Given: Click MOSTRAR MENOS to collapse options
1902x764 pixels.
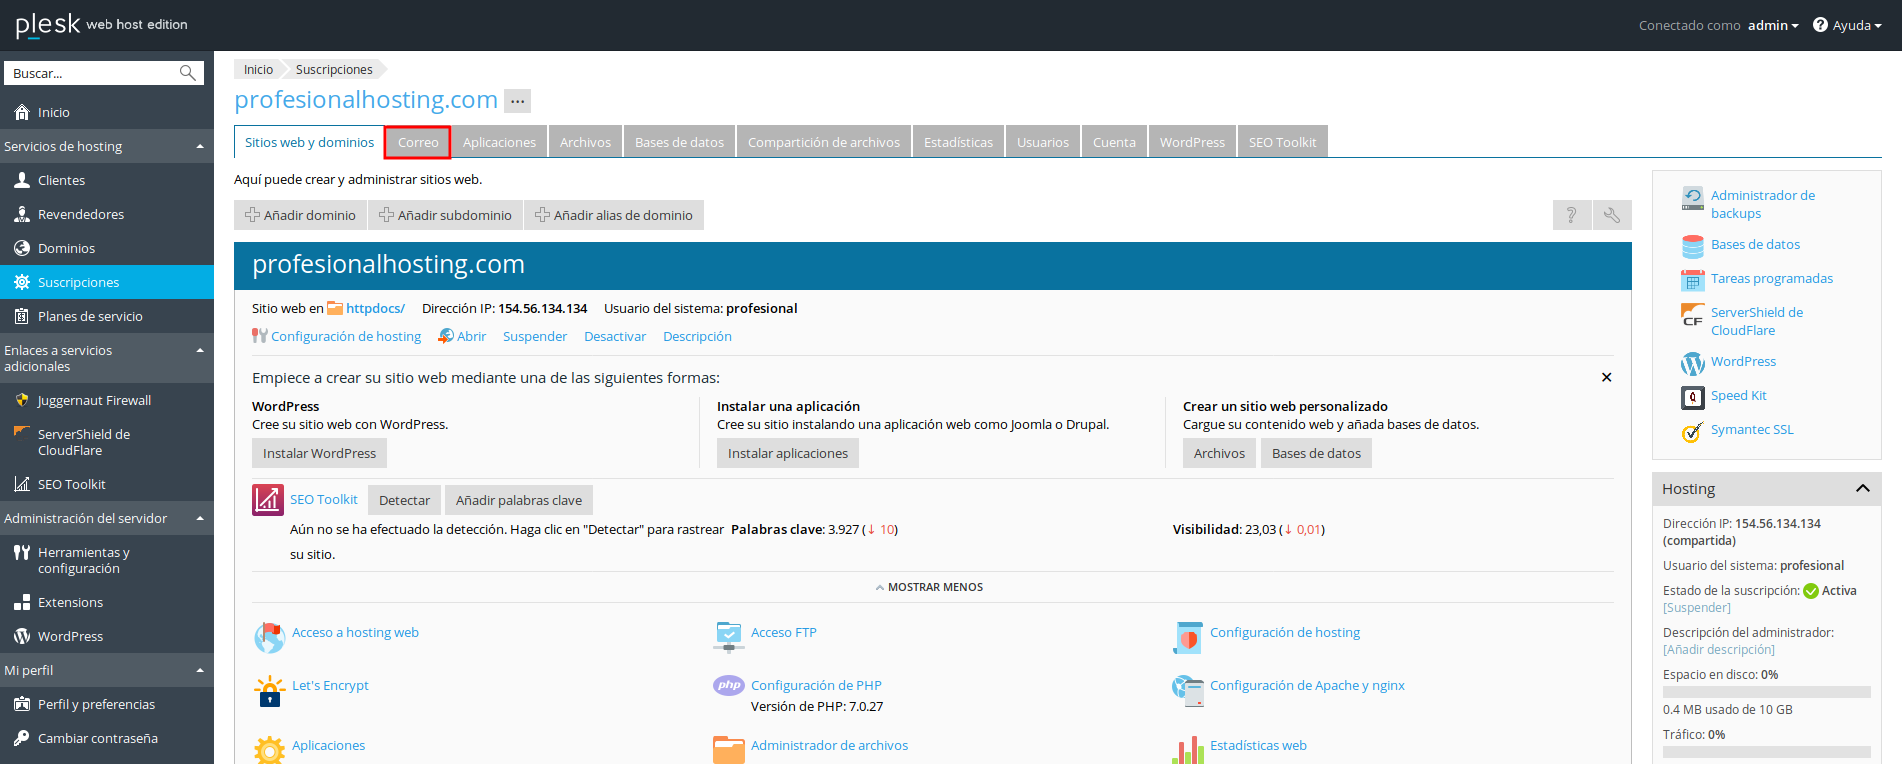Looking at the screenshot, I should tap(929, 588).
